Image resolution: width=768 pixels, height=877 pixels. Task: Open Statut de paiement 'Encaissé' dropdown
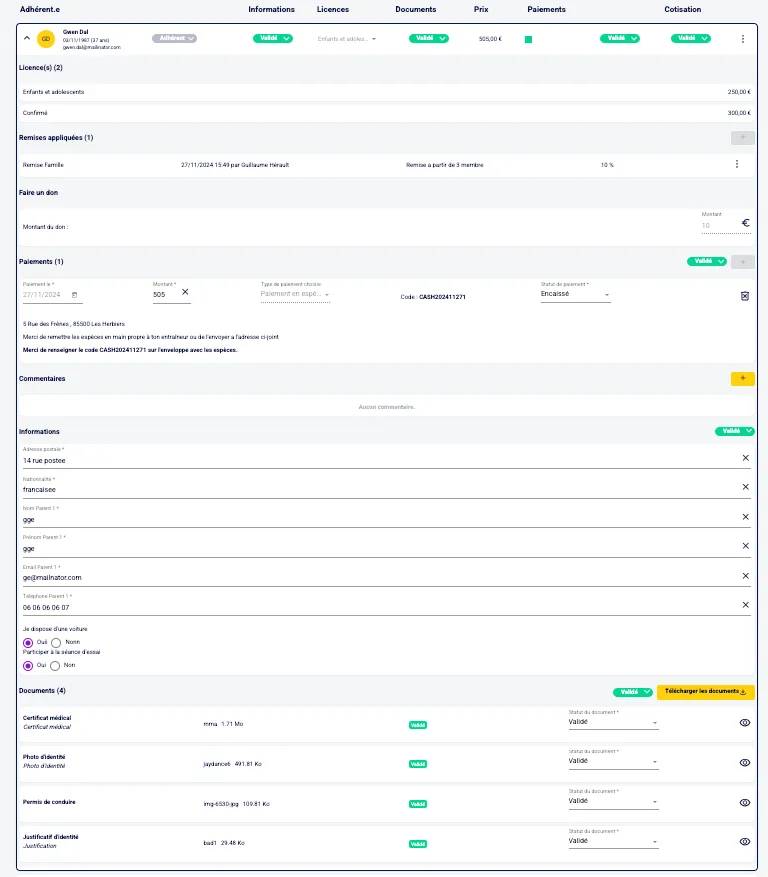(x=575, y=295)
